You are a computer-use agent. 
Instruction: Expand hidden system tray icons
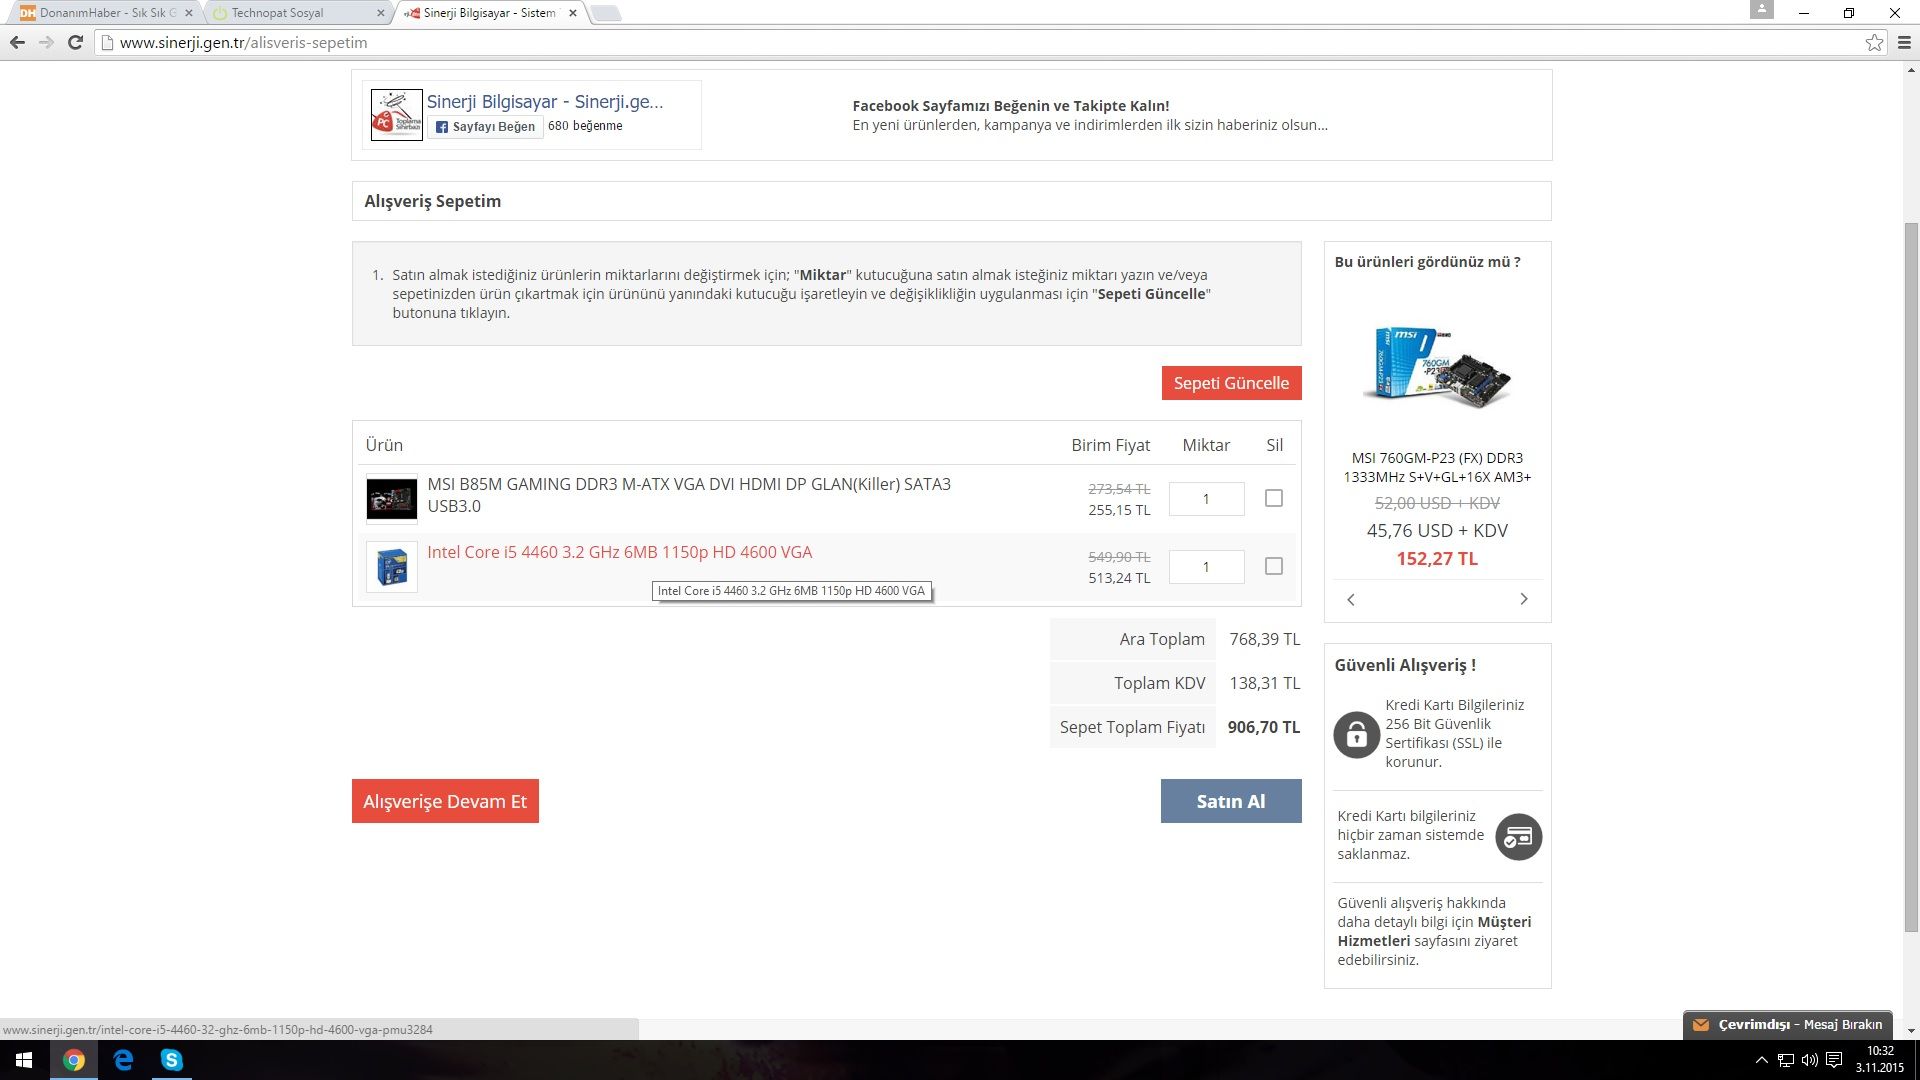coord(1762,1060)
